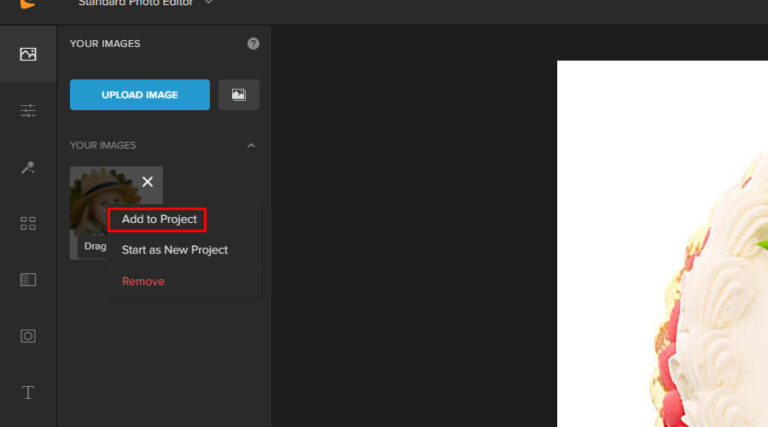Open the Standard Photo Editor dropdown
768x427 pixels.
(145, 3)
